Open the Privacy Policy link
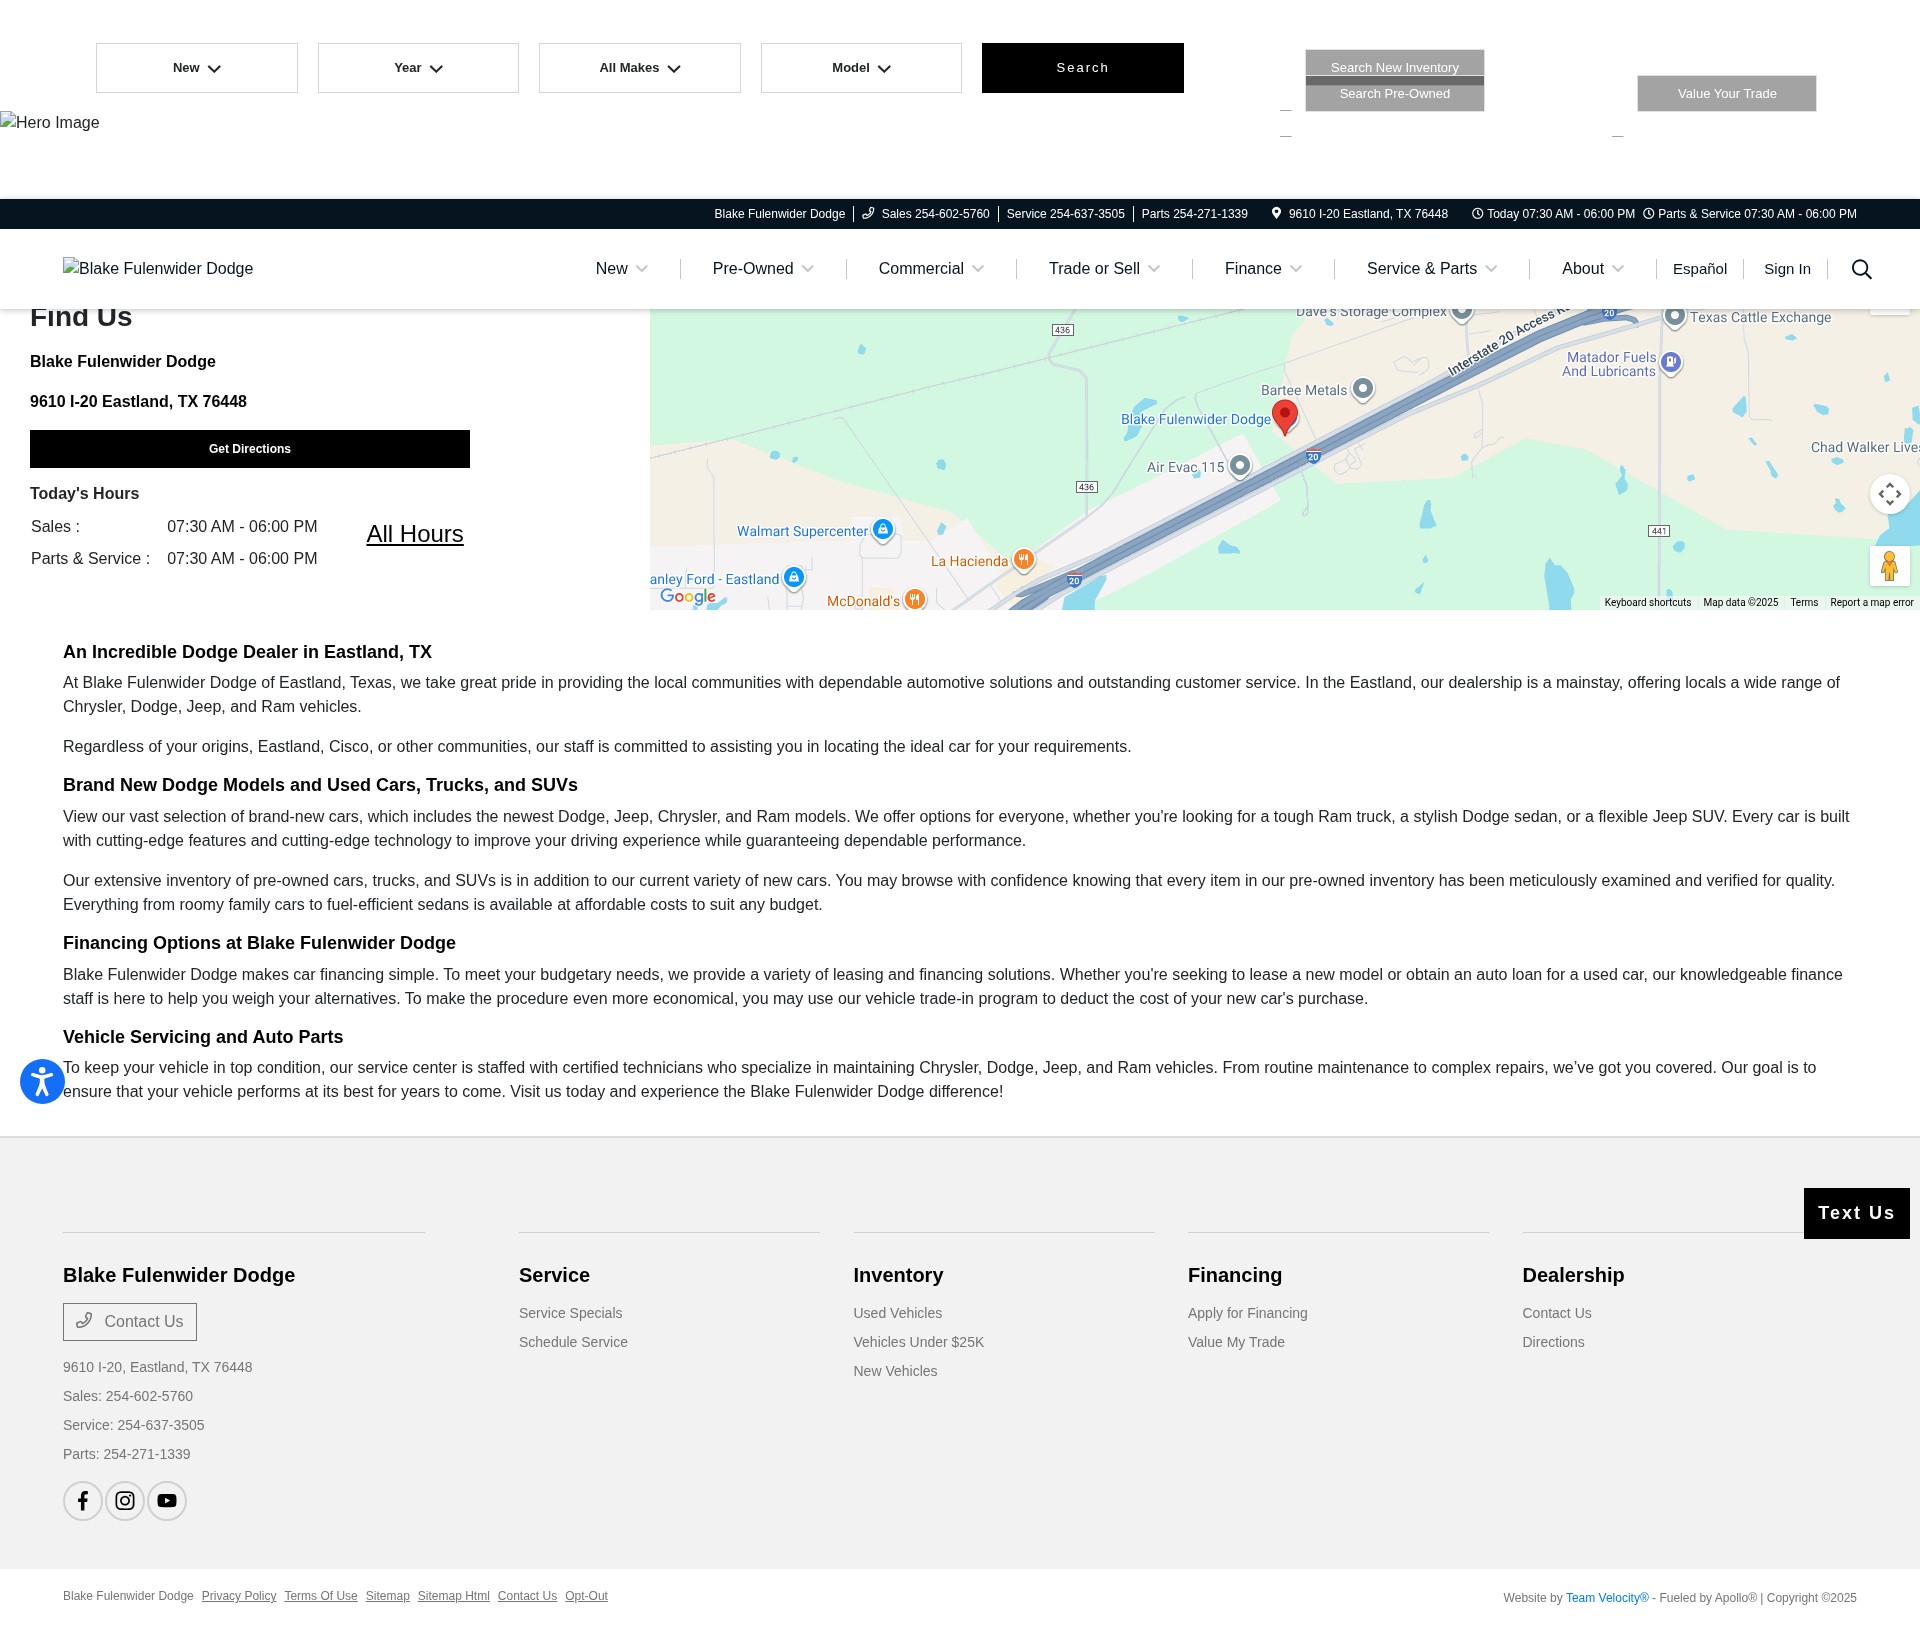Screen dimensions: 1920x1647 coord(239,1596)
